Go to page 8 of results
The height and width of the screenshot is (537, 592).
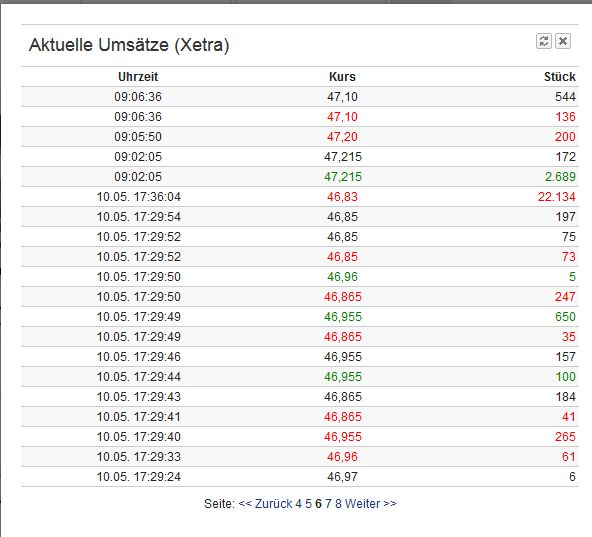[338, 504]
